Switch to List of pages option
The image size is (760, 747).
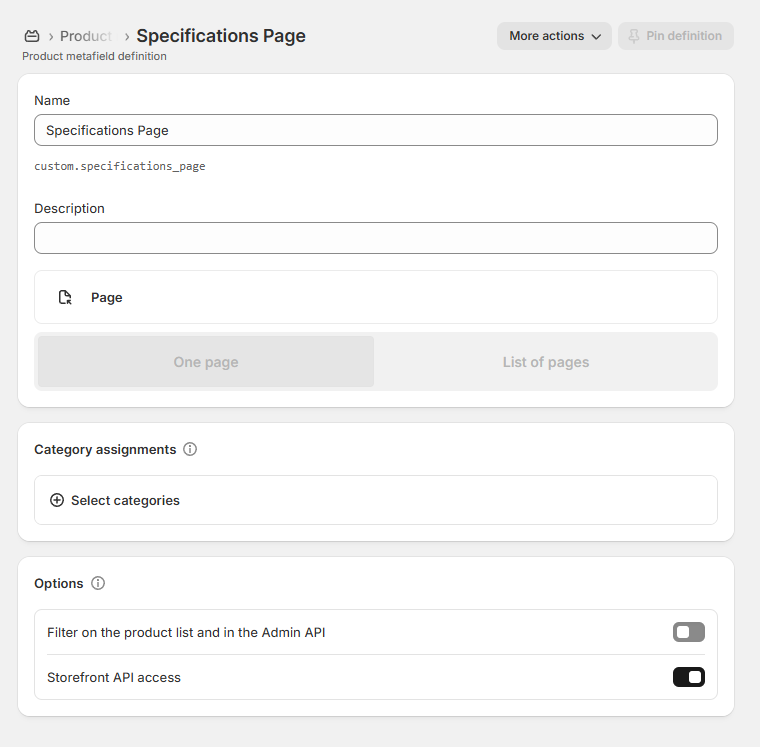click(x=545, y=362)
